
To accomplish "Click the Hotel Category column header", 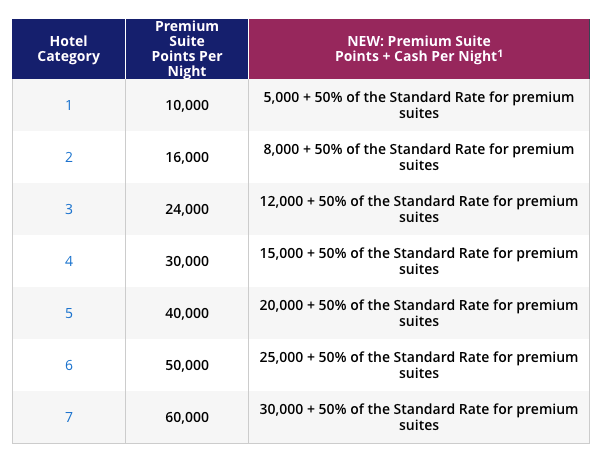I will tap(69, 48).
